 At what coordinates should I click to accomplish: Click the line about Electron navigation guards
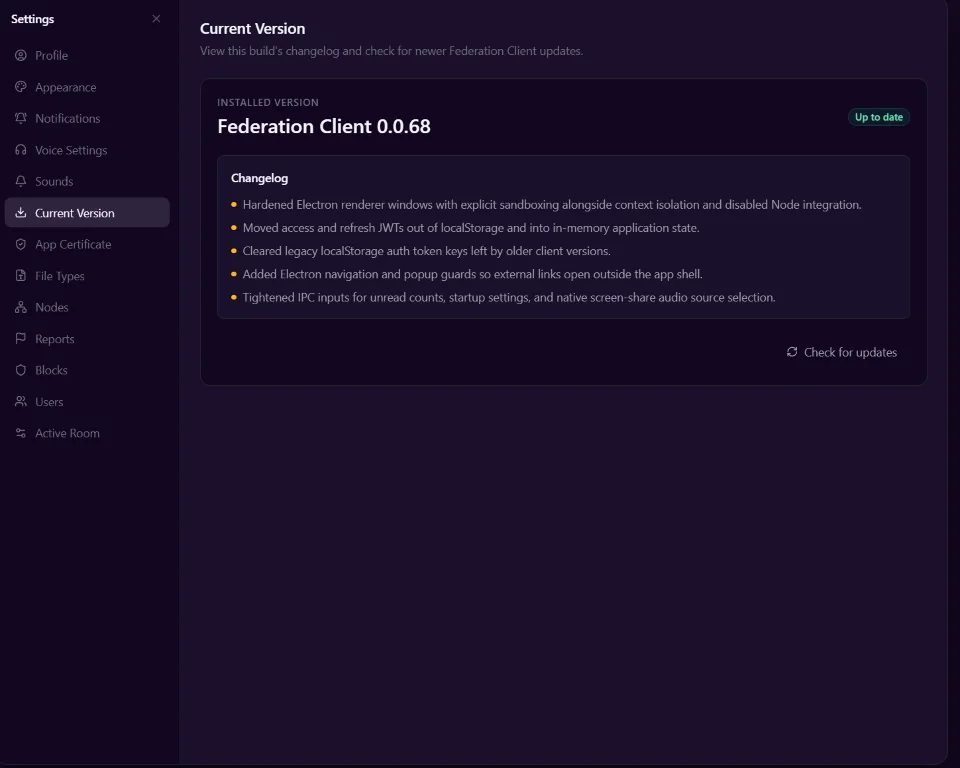tap(472, 274)
